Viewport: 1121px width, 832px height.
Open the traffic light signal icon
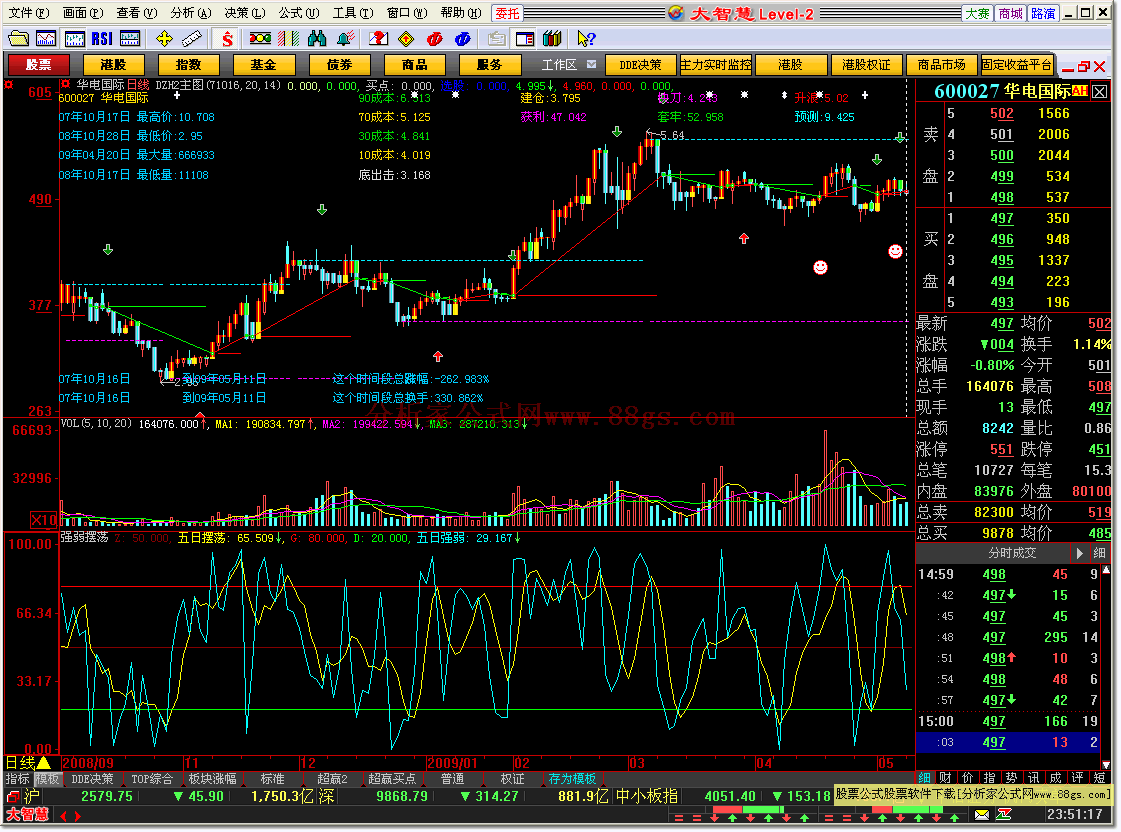coord(260,39)
